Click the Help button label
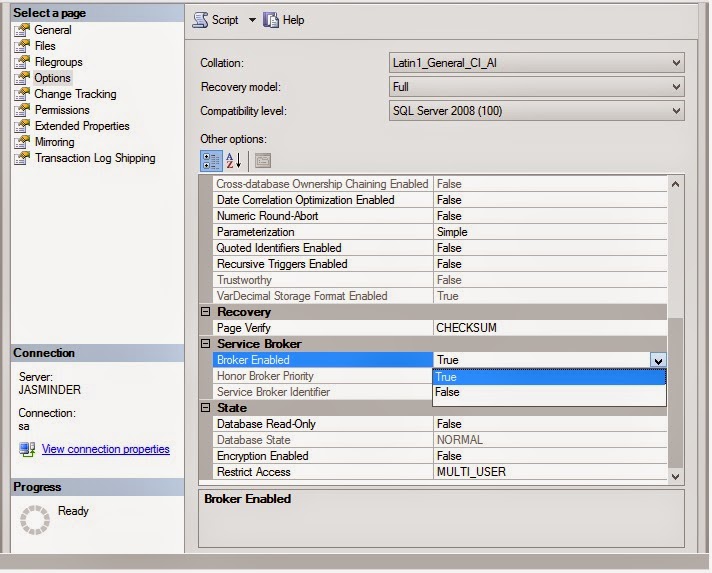The height and width of the screenshot is (573, 712). pos(293,20)
